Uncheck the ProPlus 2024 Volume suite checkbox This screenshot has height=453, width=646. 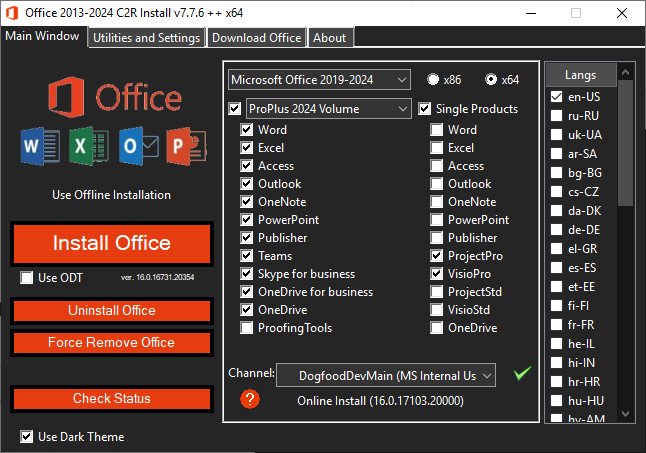point(235,109)
